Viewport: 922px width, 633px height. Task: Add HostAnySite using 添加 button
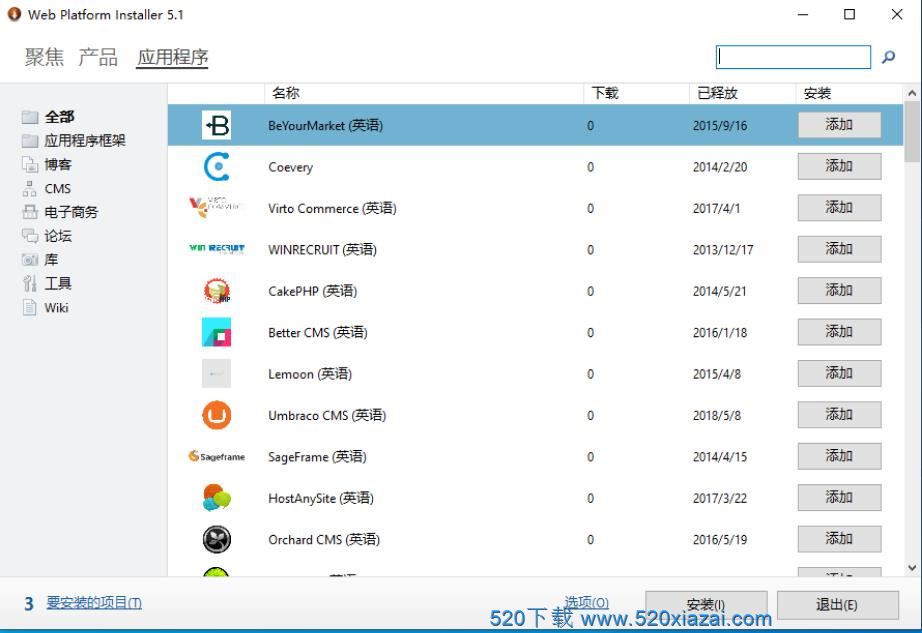(x=839, y=497)
